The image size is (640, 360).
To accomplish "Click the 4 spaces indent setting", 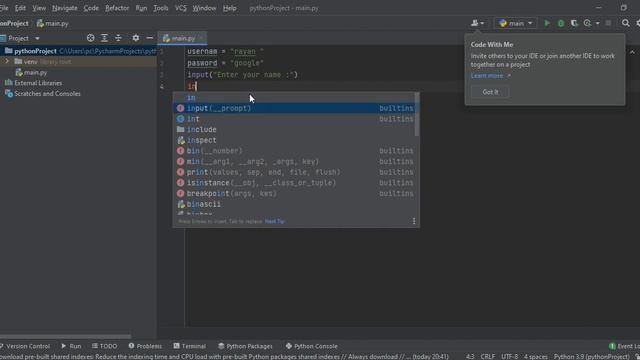I will point(536,356).
